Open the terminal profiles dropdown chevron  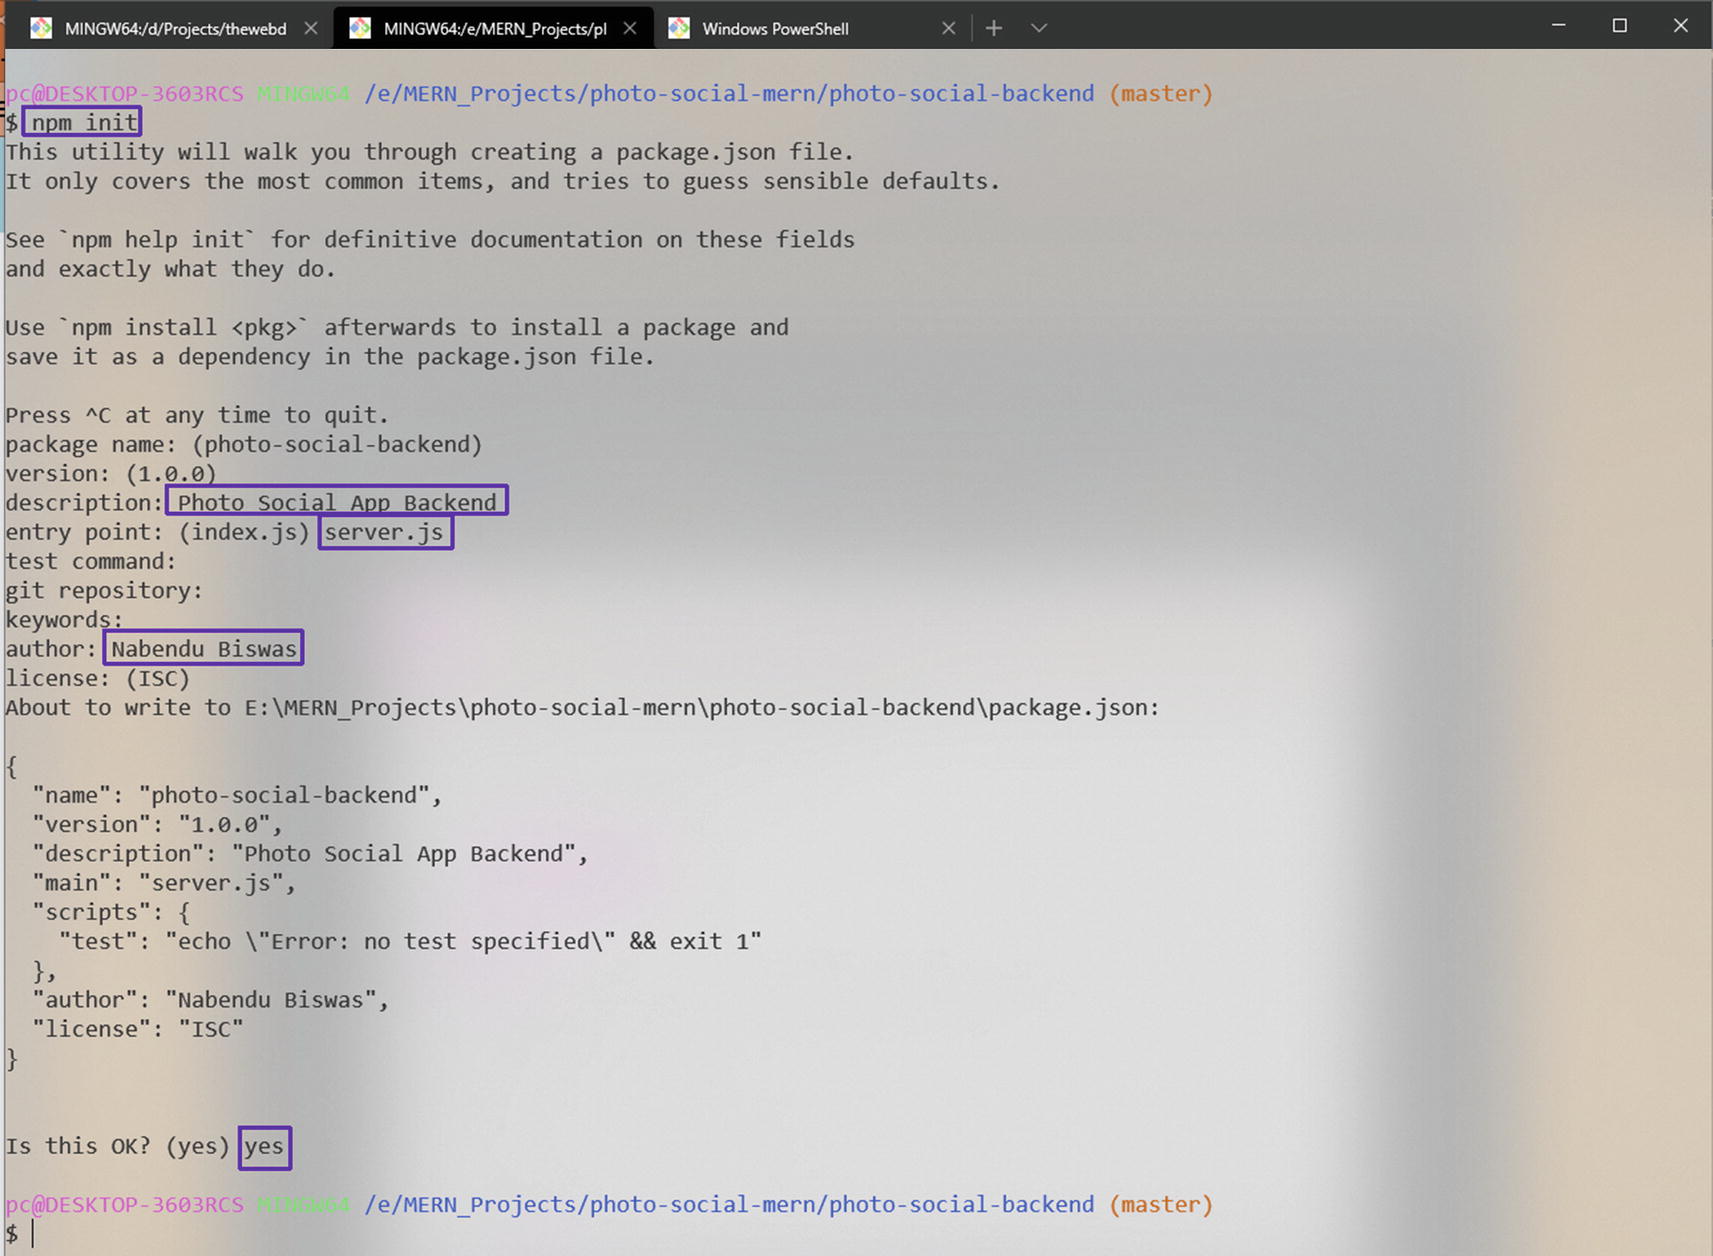[1039, 28]
